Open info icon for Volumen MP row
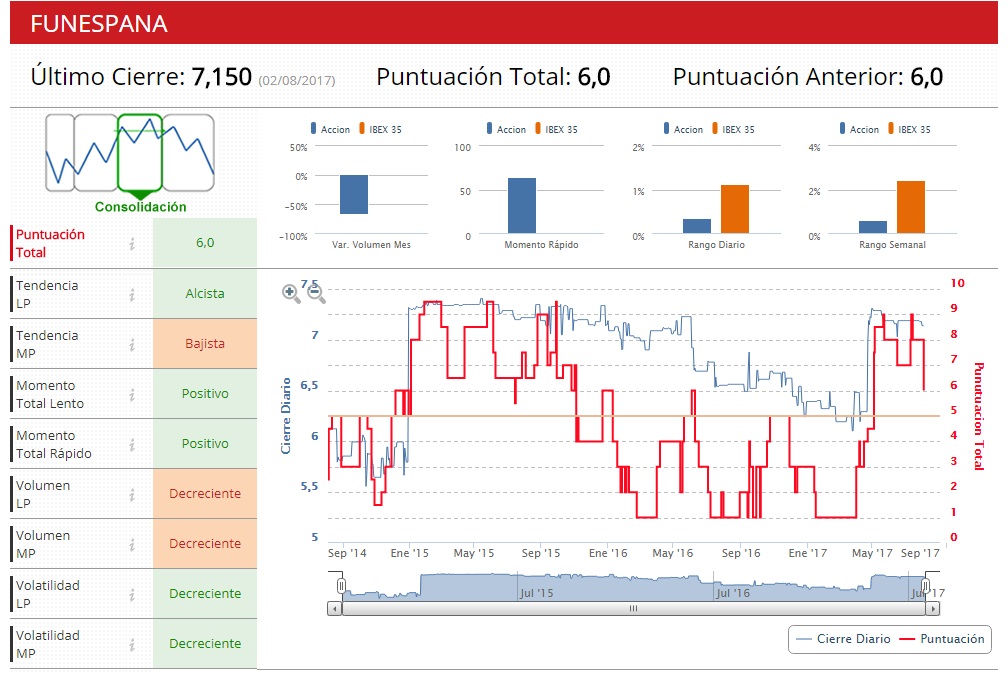 (132, 544)
